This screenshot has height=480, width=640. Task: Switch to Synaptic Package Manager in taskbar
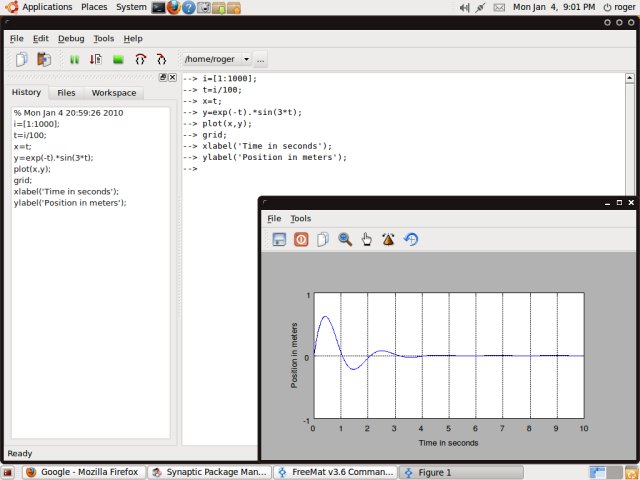[x=210, y=472]
